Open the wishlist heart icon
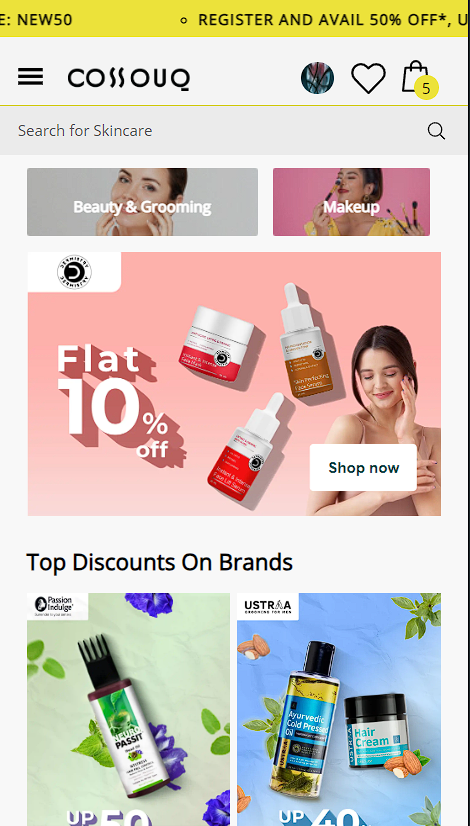470x826 pixels. [x=368, y=78]
